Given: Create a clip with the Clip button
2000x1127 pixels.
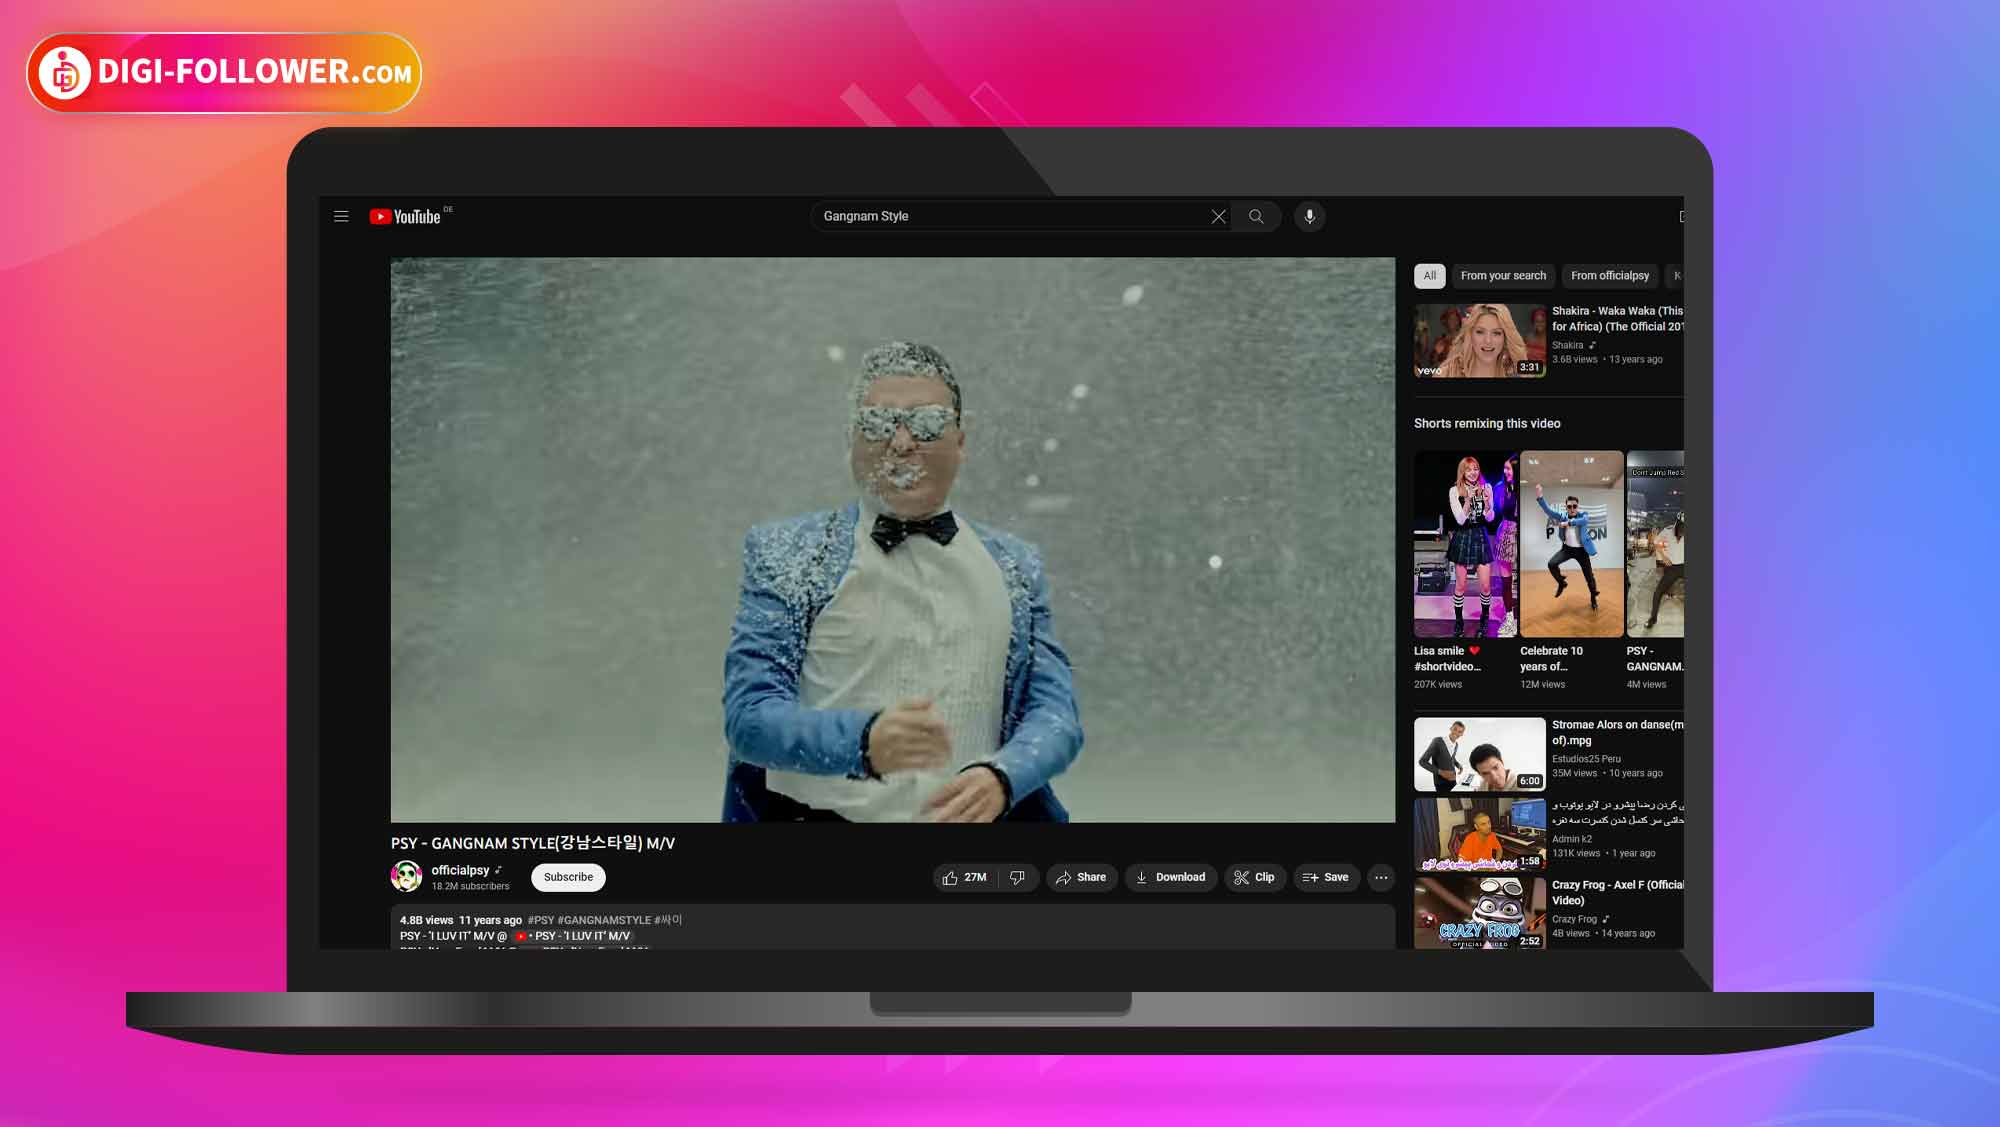Looking at the screenshot, I should coord(1254,877).
